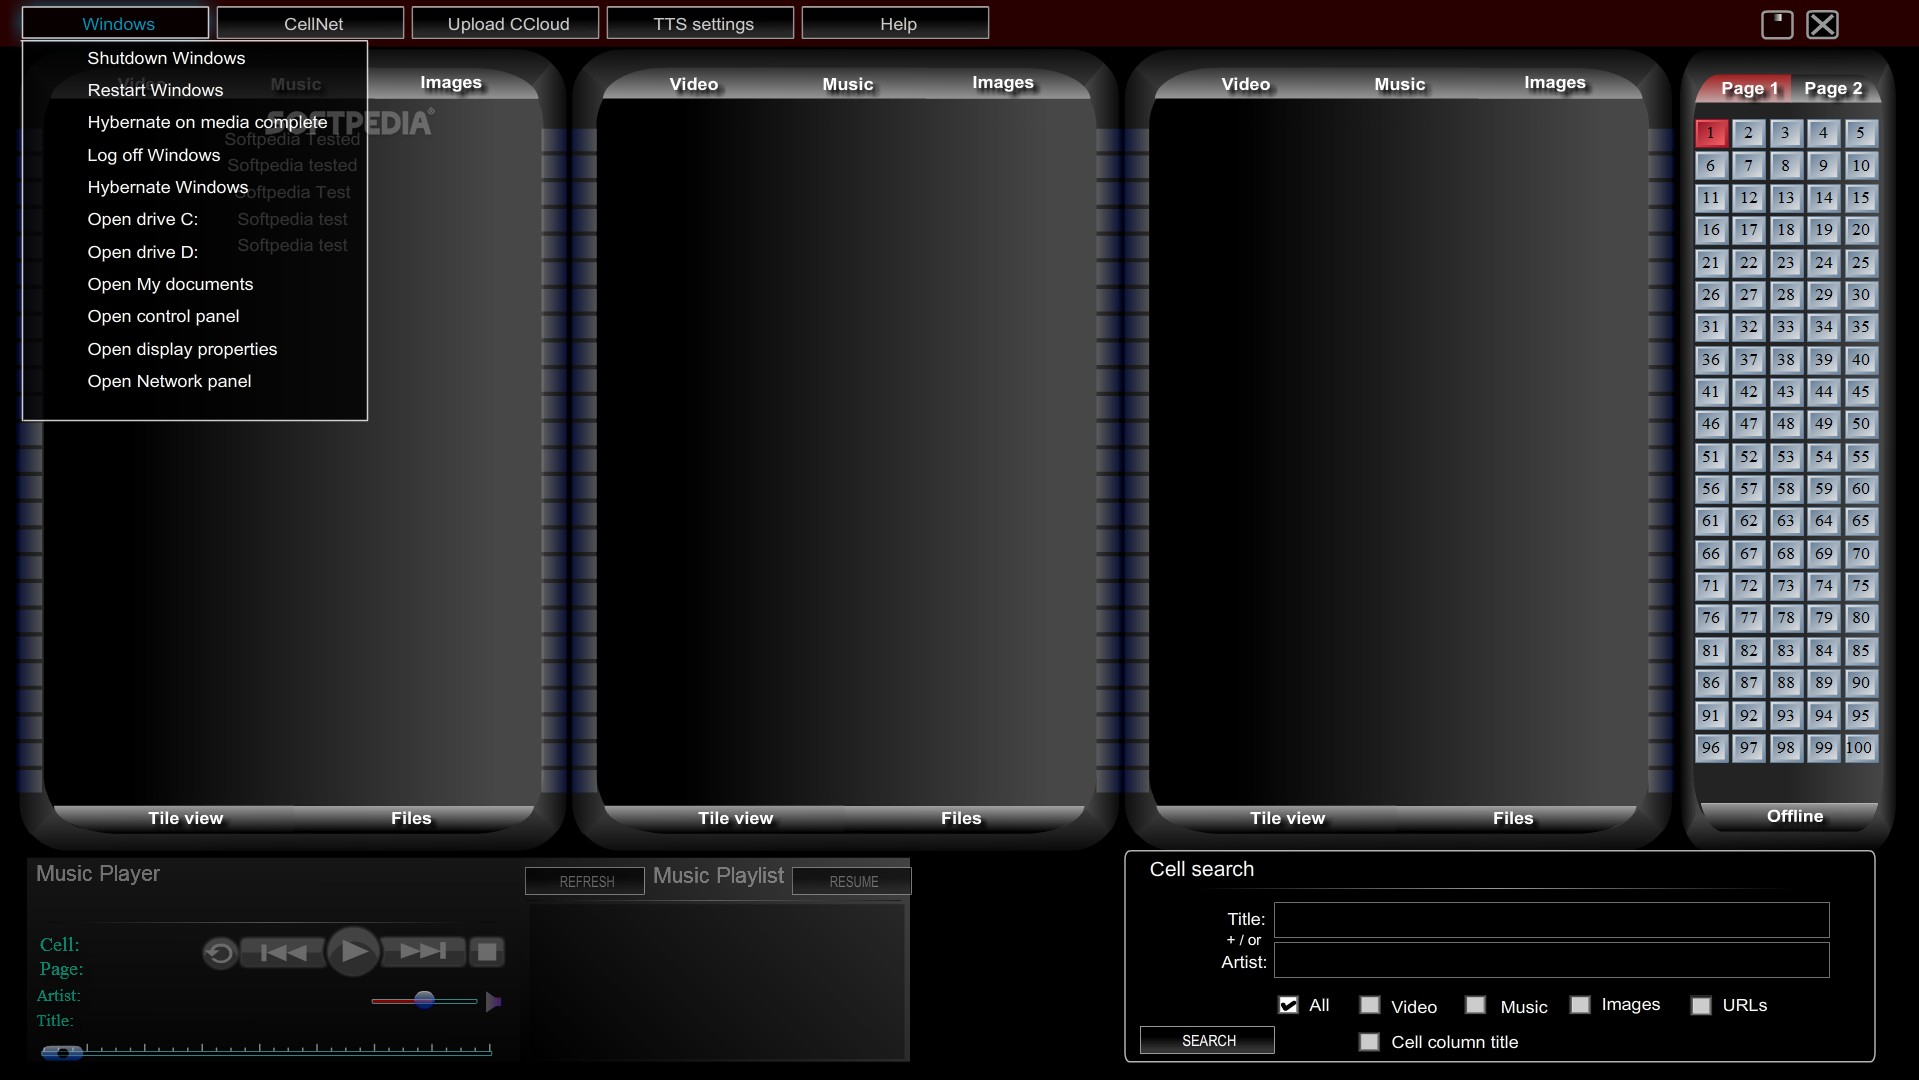The height and width of the screenshot is (1080, 1919).
Task: Select cell number 73 in grid
Action: click(1785, 586)
